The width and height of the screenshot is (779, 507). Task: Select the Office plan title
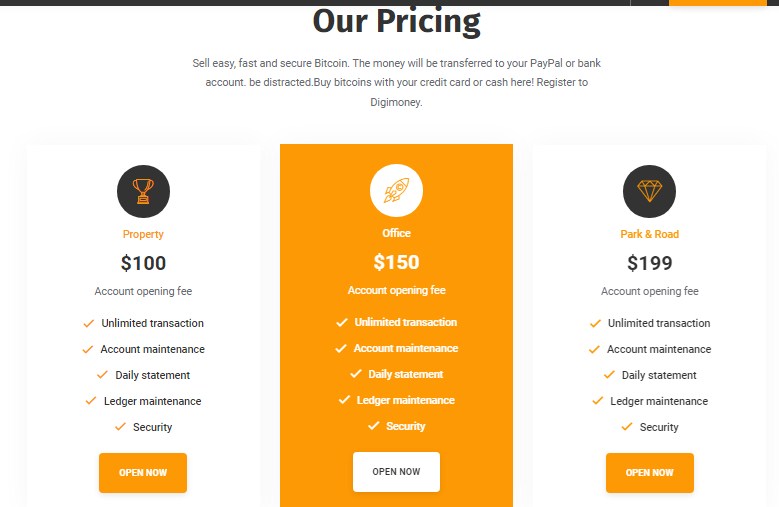pos(396,233)
